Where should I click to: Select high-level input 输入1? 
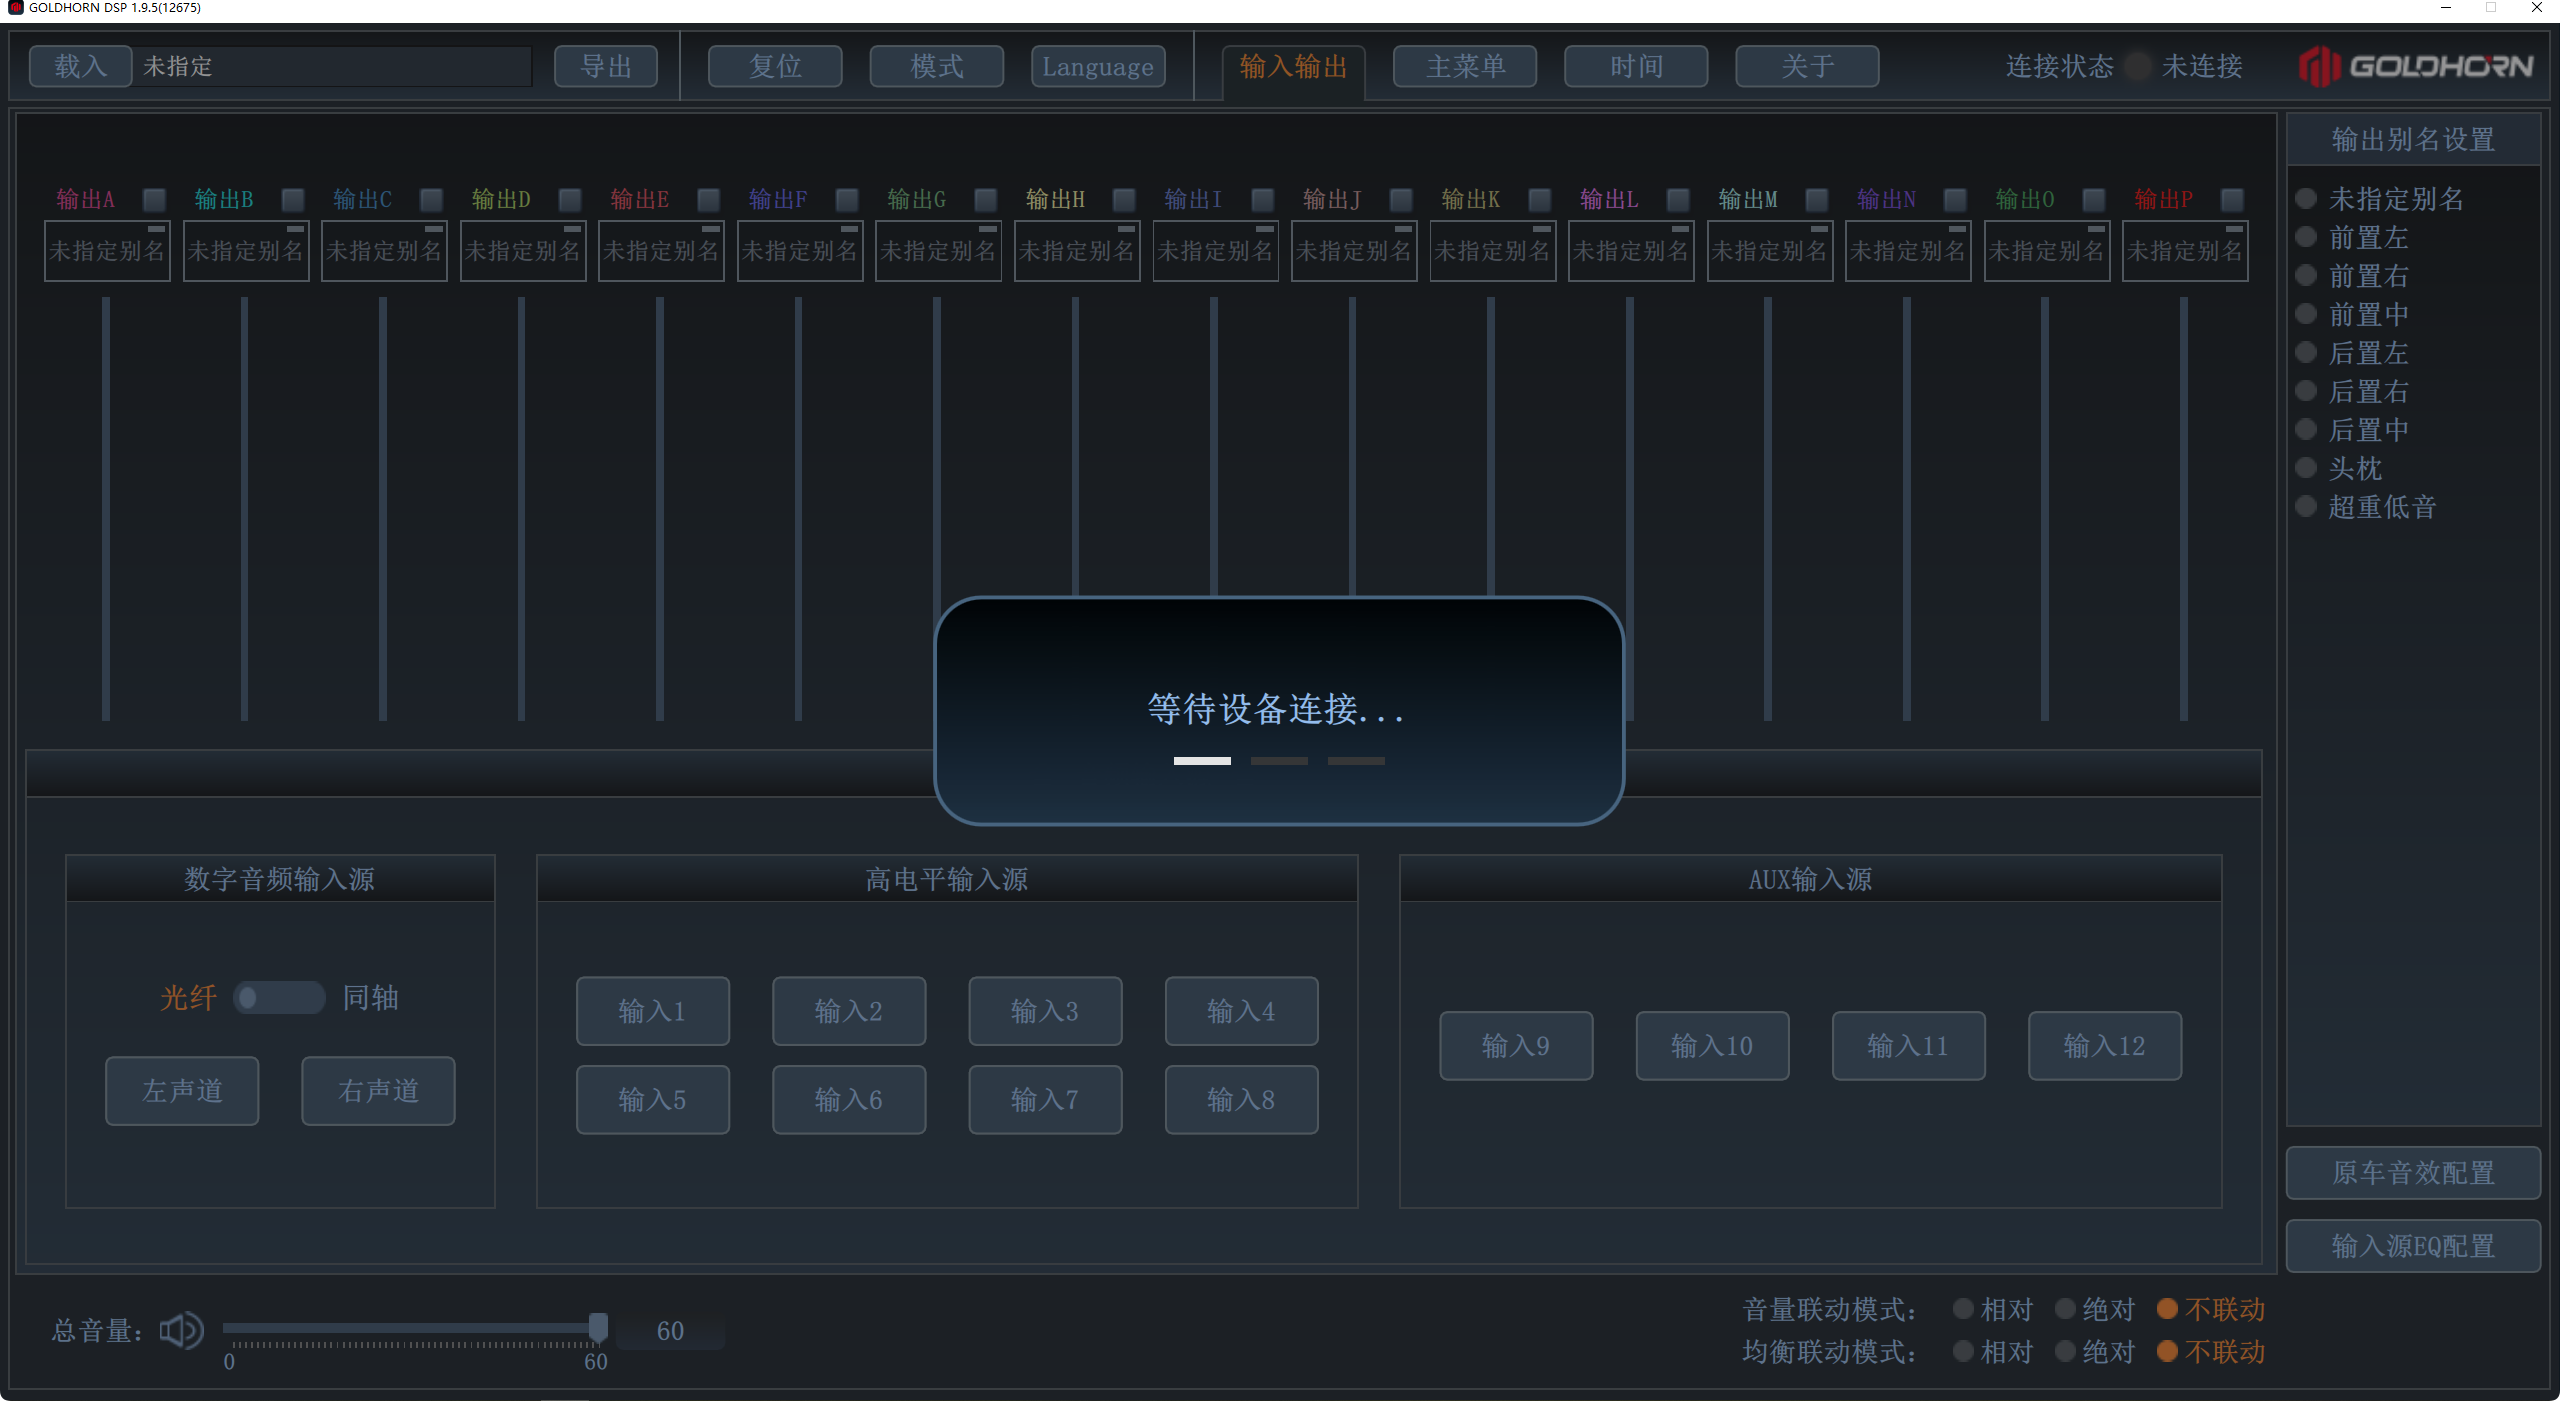point(652,1011)
